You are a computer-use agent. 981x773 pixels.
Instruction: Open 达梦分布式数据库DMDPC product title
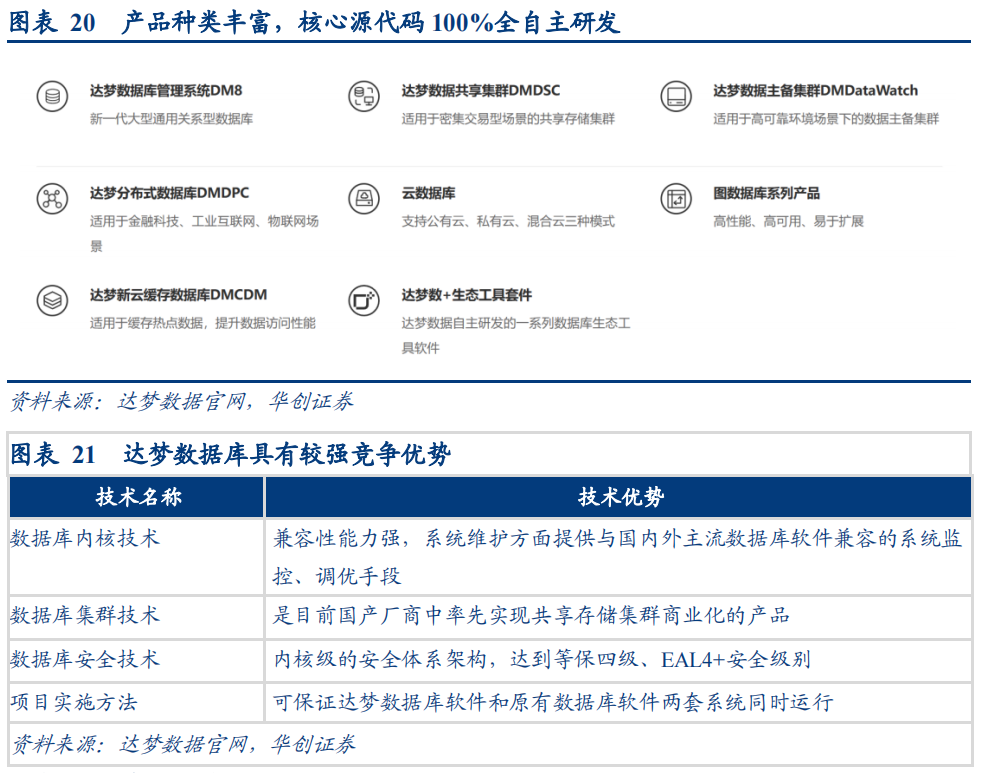point(169,193)
